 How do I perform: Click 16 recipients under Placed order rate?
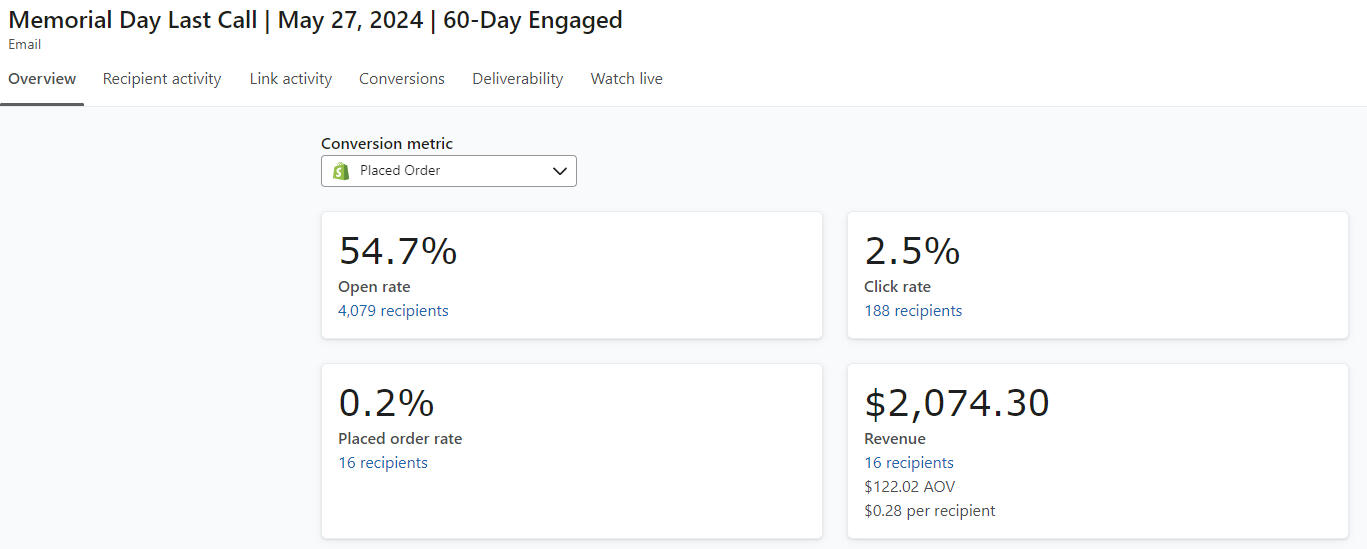[x=383, y=463]
